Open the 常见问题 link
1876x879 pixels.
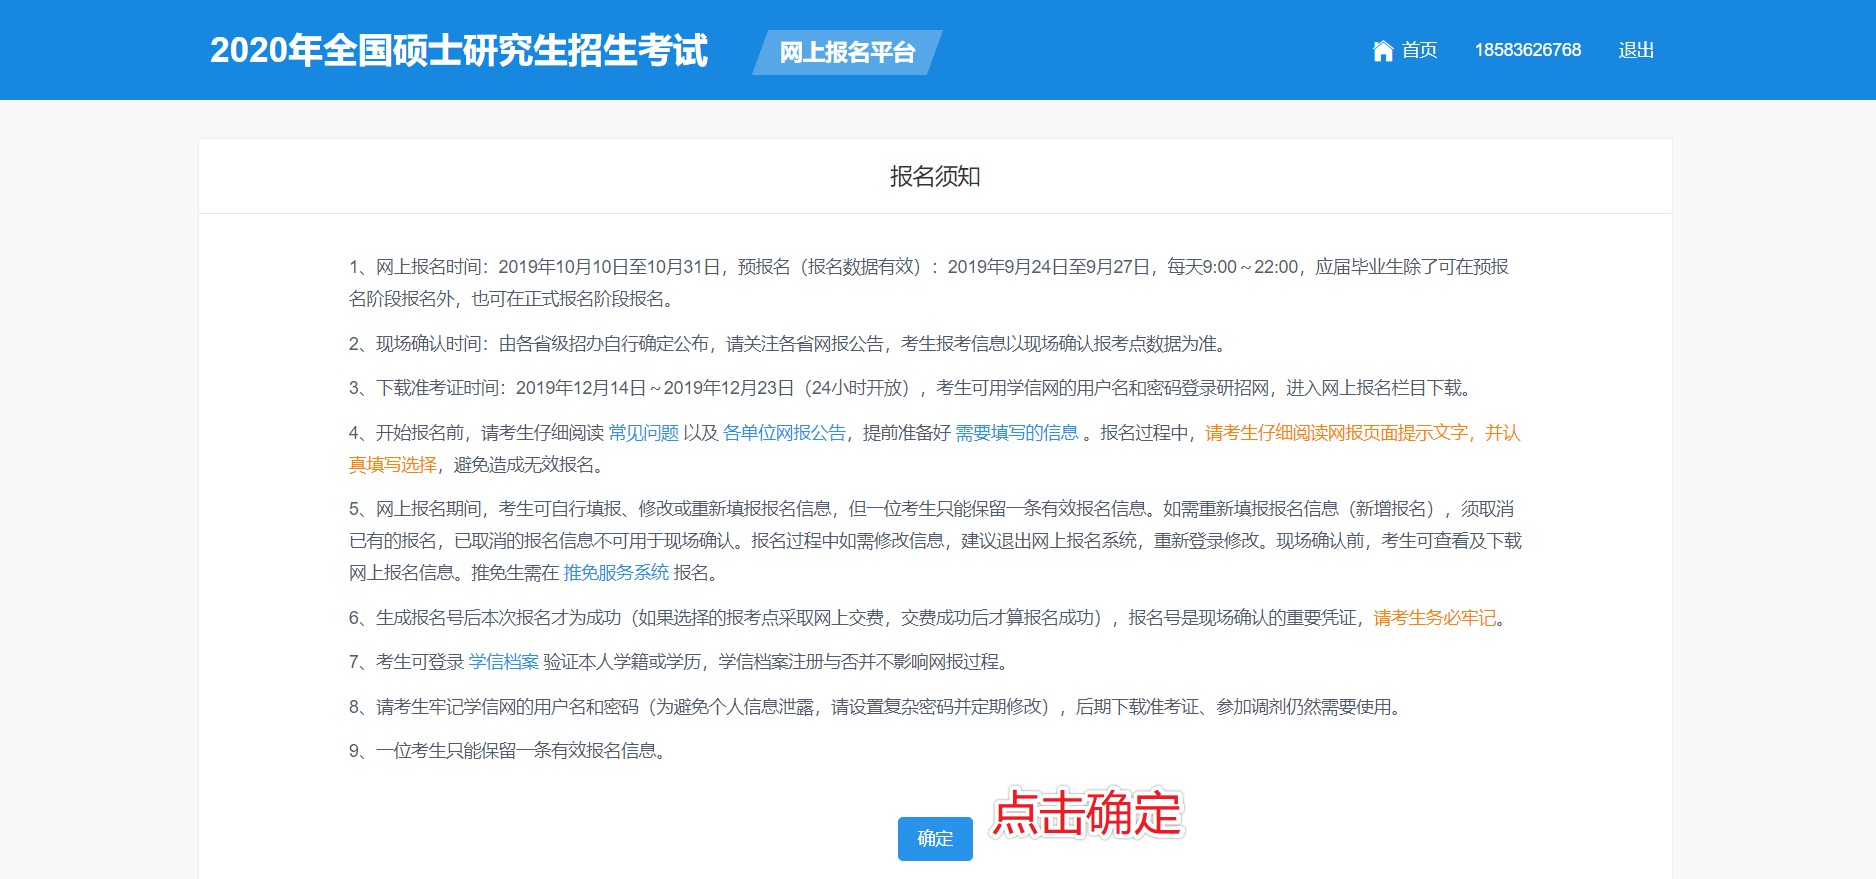pos(643,433)
